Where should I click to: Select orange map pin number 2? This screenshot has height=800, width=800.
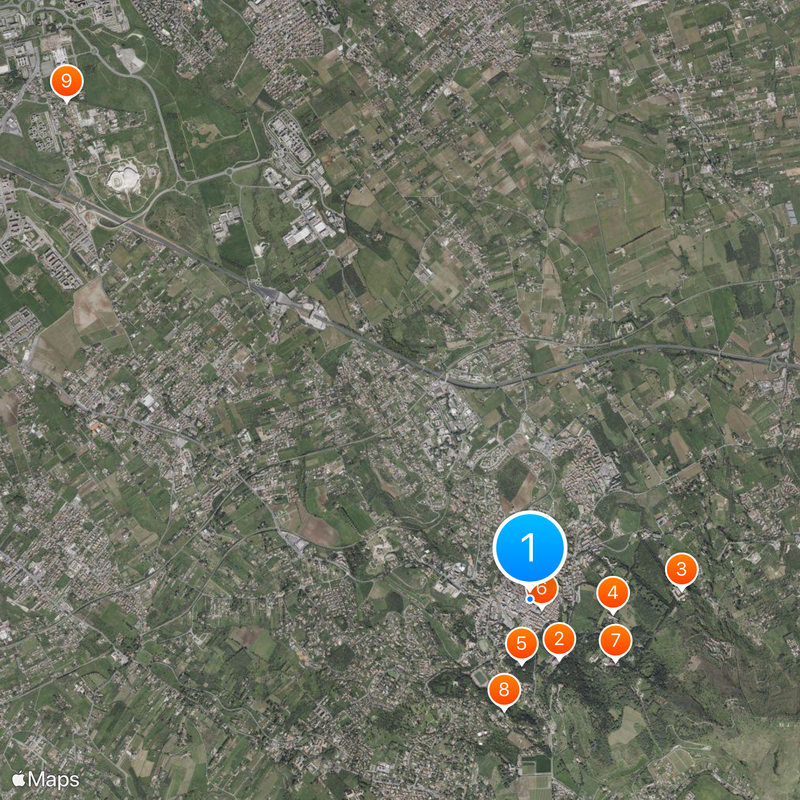click(x=559, y=641)
